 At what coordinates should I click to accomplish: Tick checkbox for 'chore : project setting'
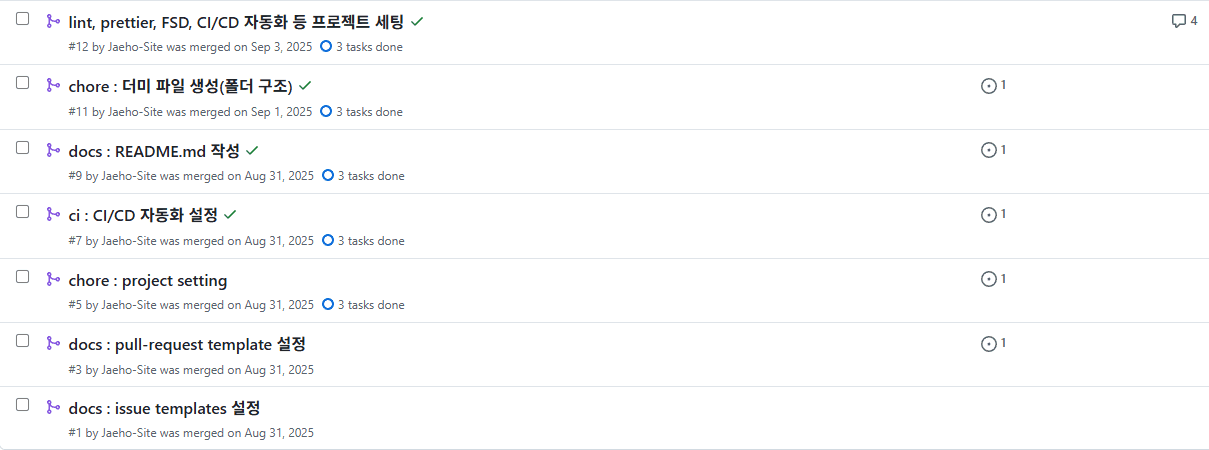pyautogui.click(x=23, y=276)
